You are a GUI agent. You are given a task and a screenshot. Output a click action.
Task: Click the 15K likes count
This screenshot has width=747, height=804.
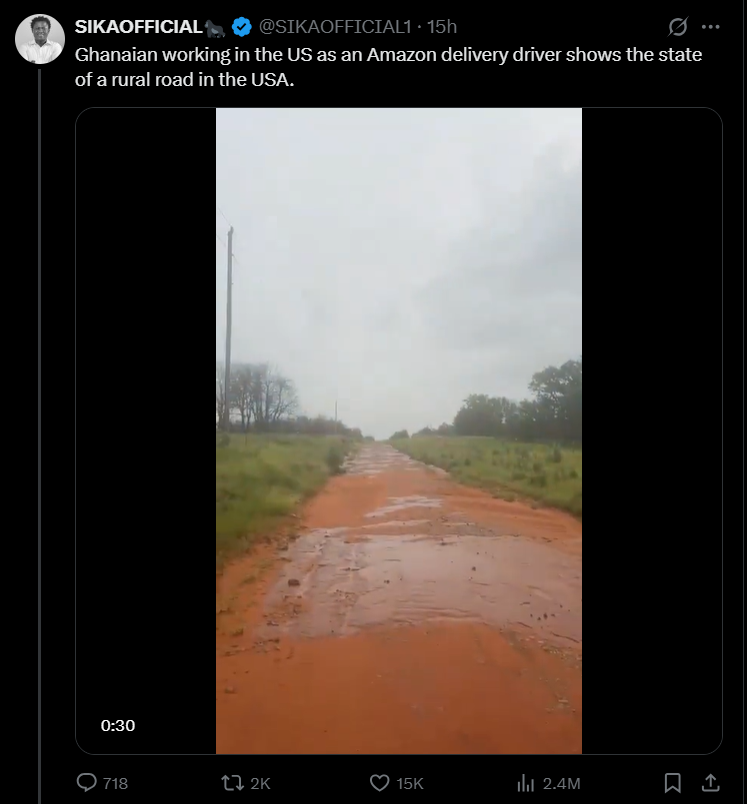(410, 783)
